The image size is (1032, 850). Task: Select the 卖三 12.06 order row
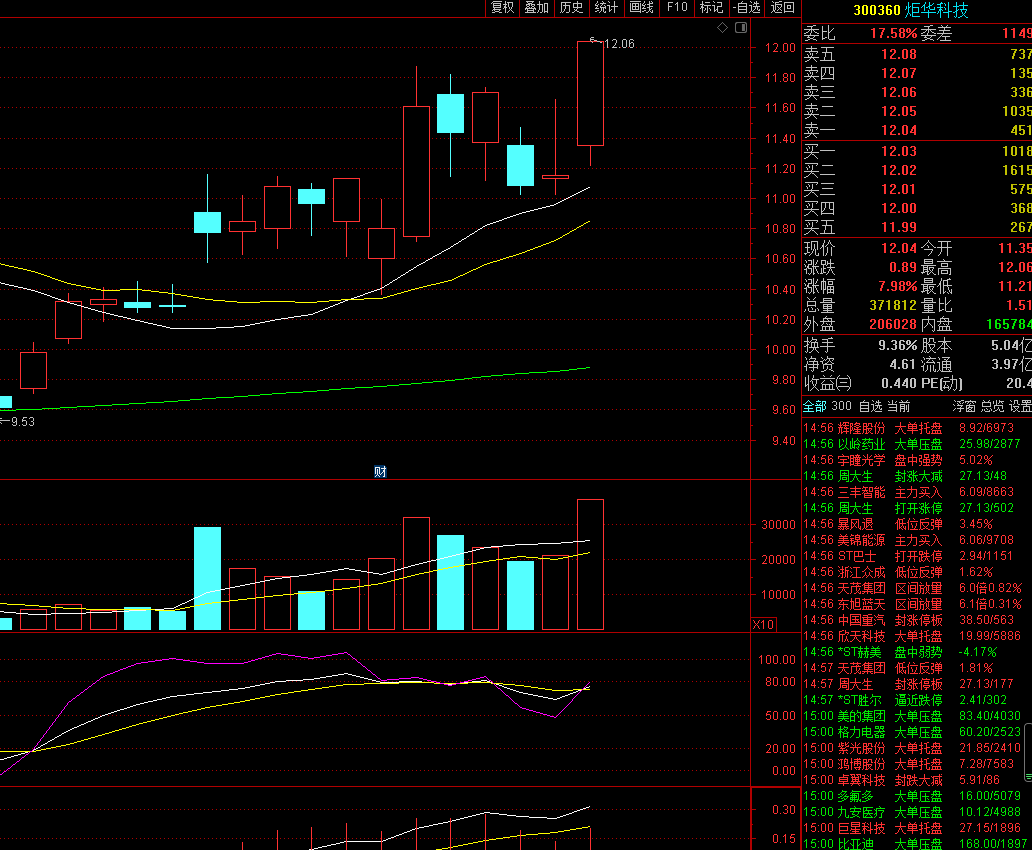[x=917, y=92]
